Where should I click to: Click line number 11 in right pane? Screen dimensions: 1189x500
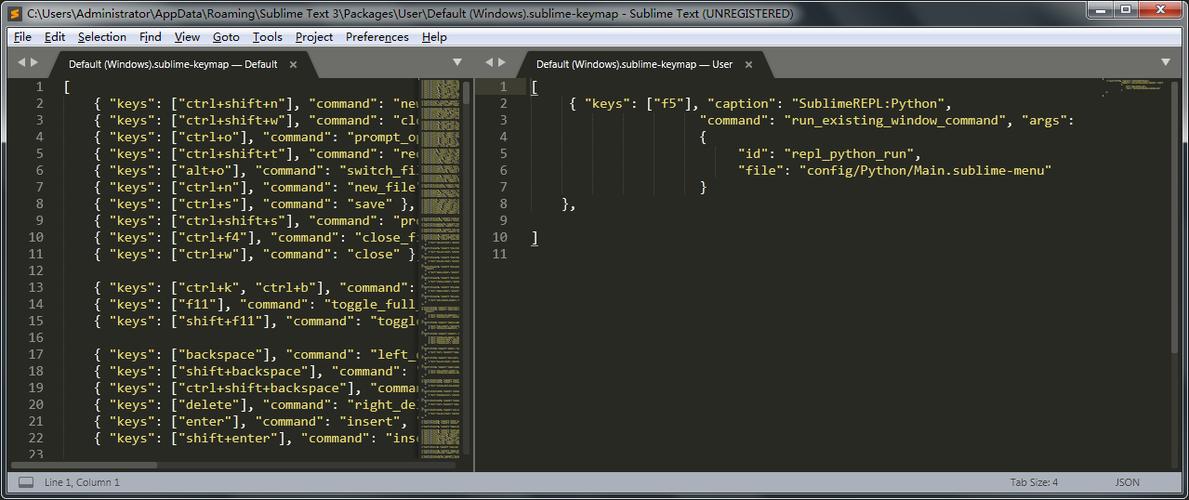coord(500,253)
